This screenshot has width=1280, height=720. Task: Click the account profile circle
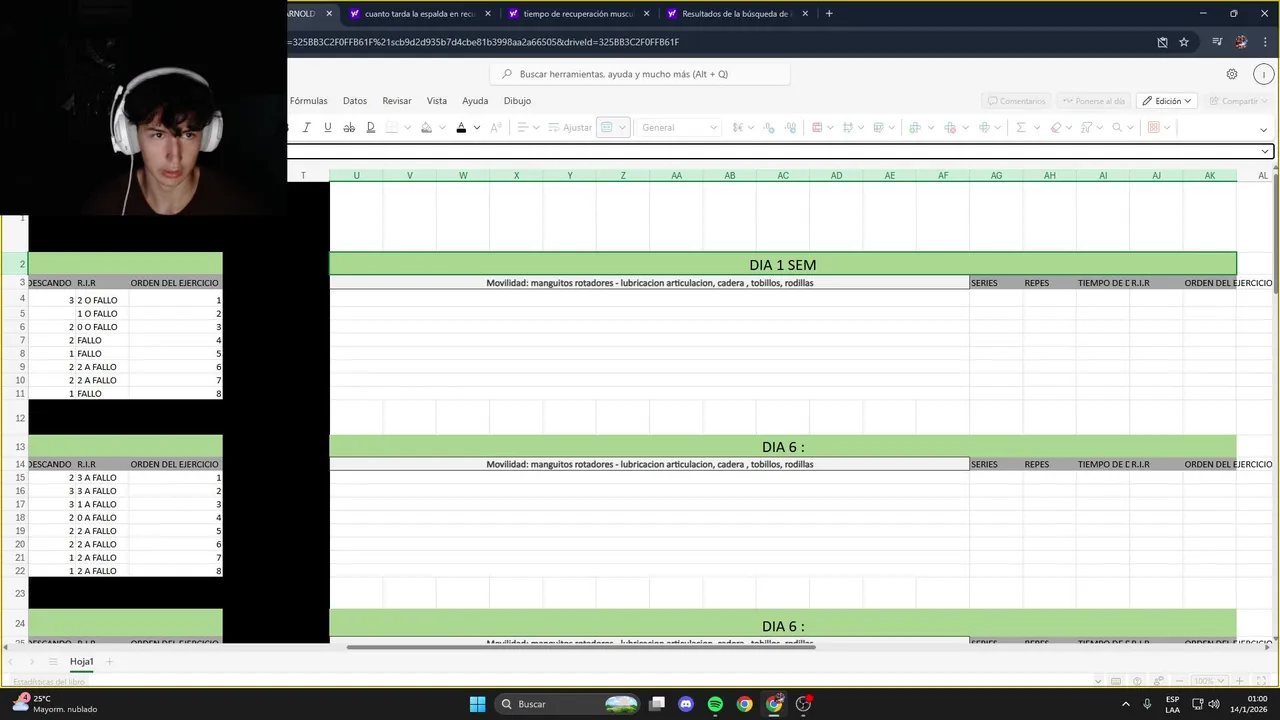tap(1264, 74)
